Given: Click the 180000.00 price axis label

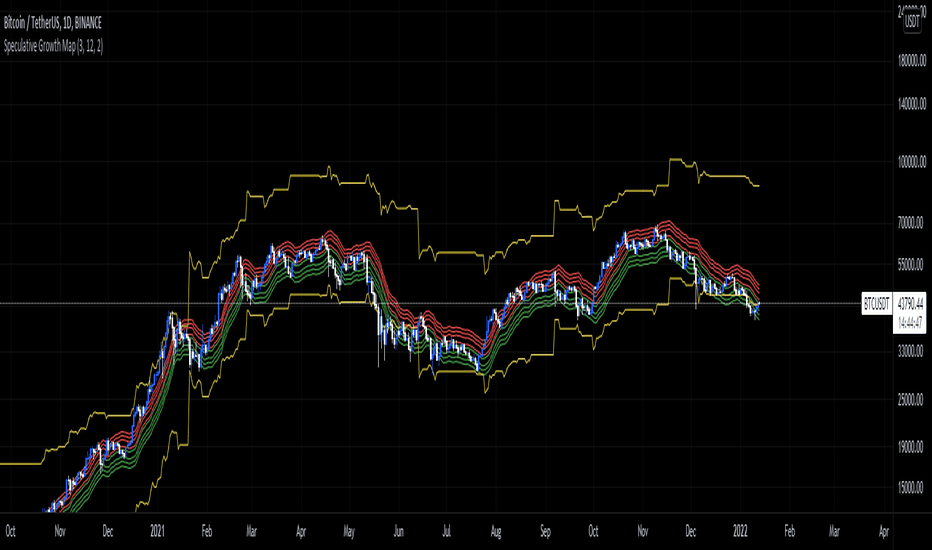Looking at the screenshot, I should click(x=912, y=61).
